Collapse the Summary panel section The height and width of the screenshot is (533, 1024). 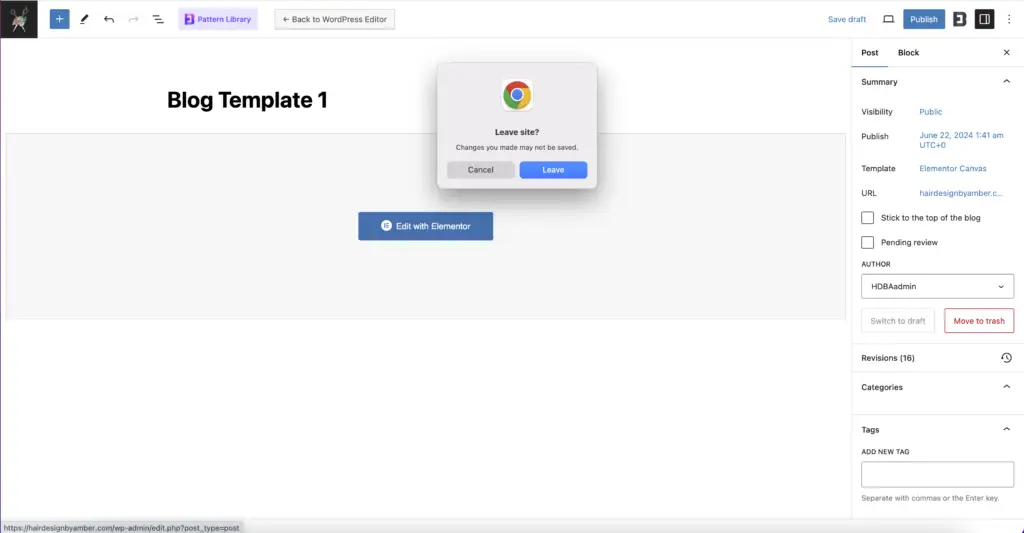(1006, 82)
